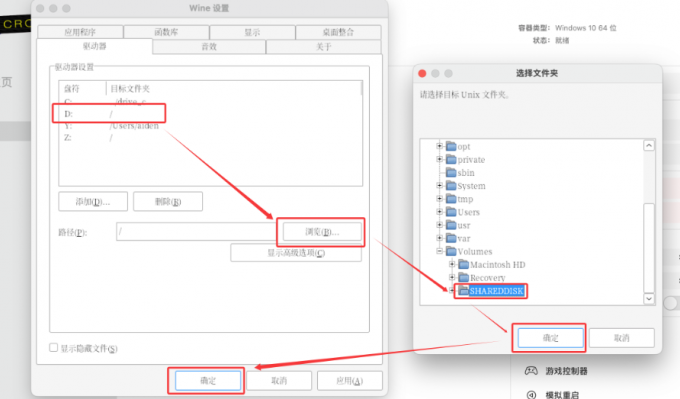Click the Macintosh HD folder icon

point(464,264)
